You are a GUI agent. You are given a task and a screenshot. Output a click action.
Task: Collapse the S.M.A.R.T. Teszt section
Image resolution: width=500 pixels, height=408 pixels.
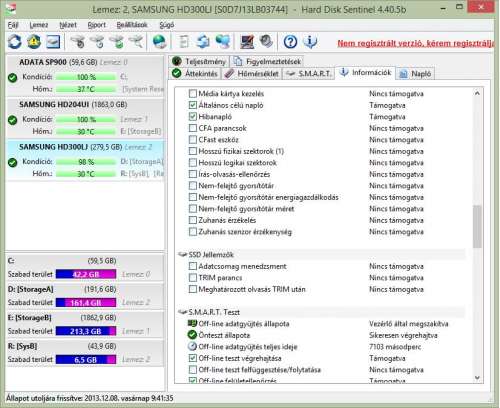coord(183,312)
